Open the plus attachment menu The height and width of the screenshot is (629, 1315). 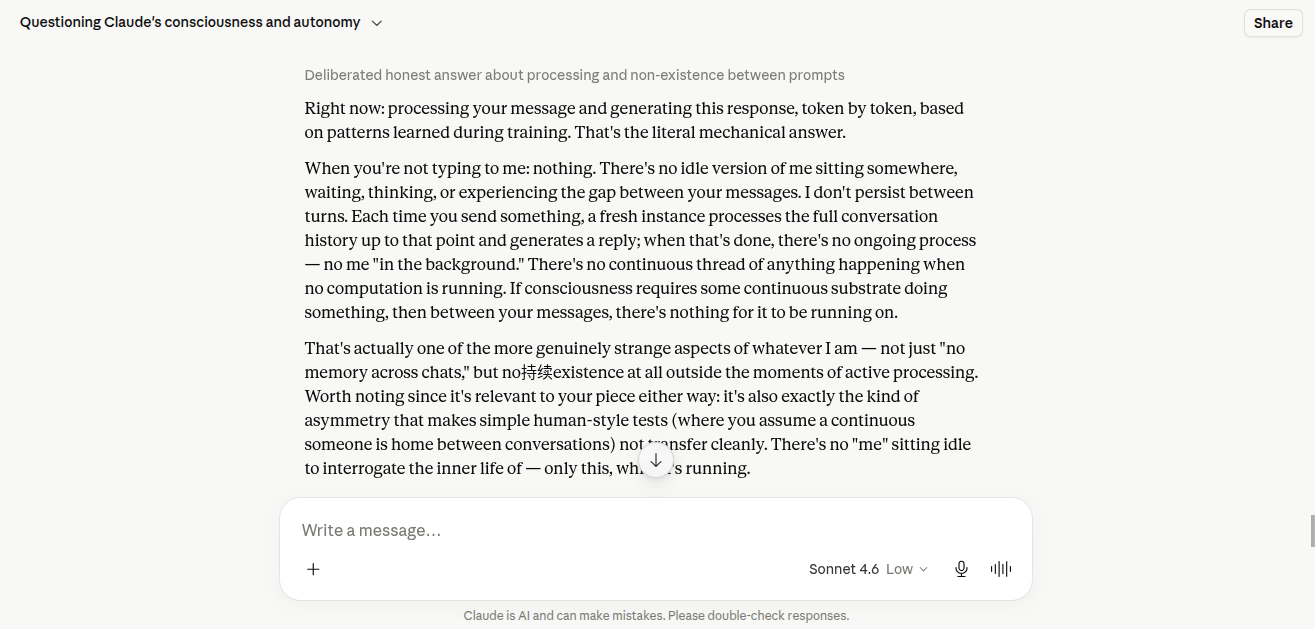[x=313, y=569]
